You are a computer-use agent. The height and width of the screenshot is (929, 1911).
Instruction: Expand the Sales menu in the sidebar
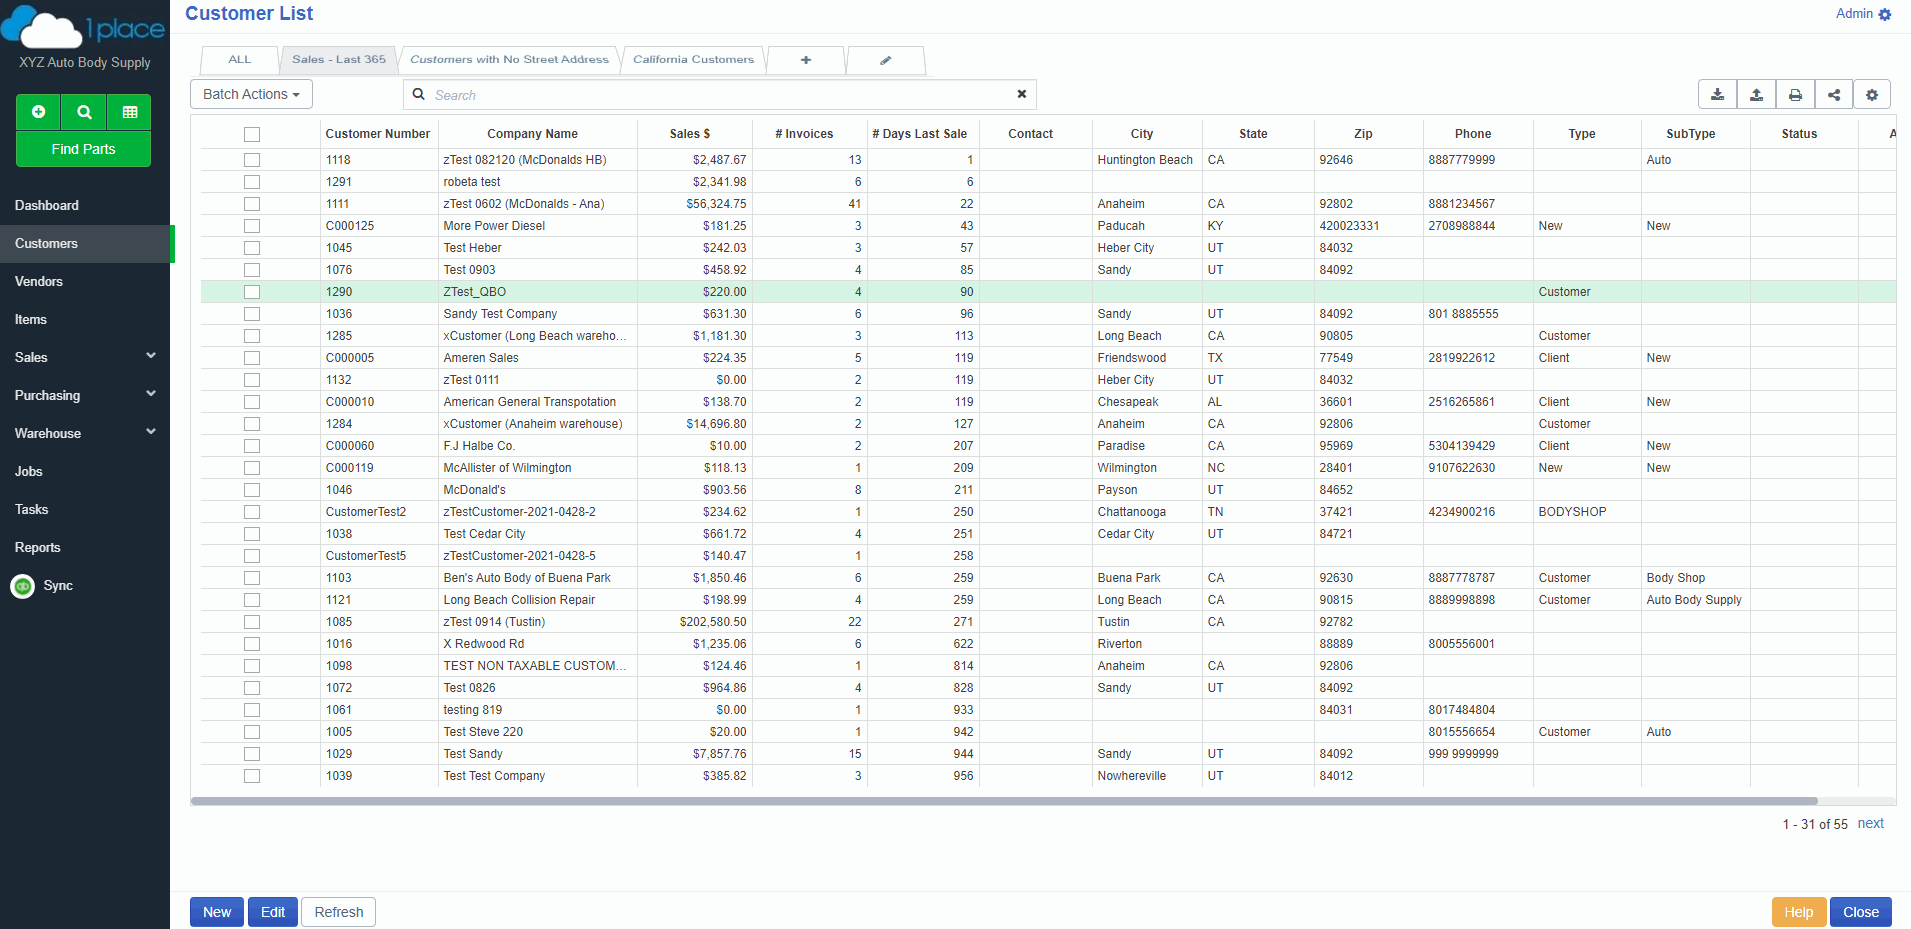[x=84, y=357]
